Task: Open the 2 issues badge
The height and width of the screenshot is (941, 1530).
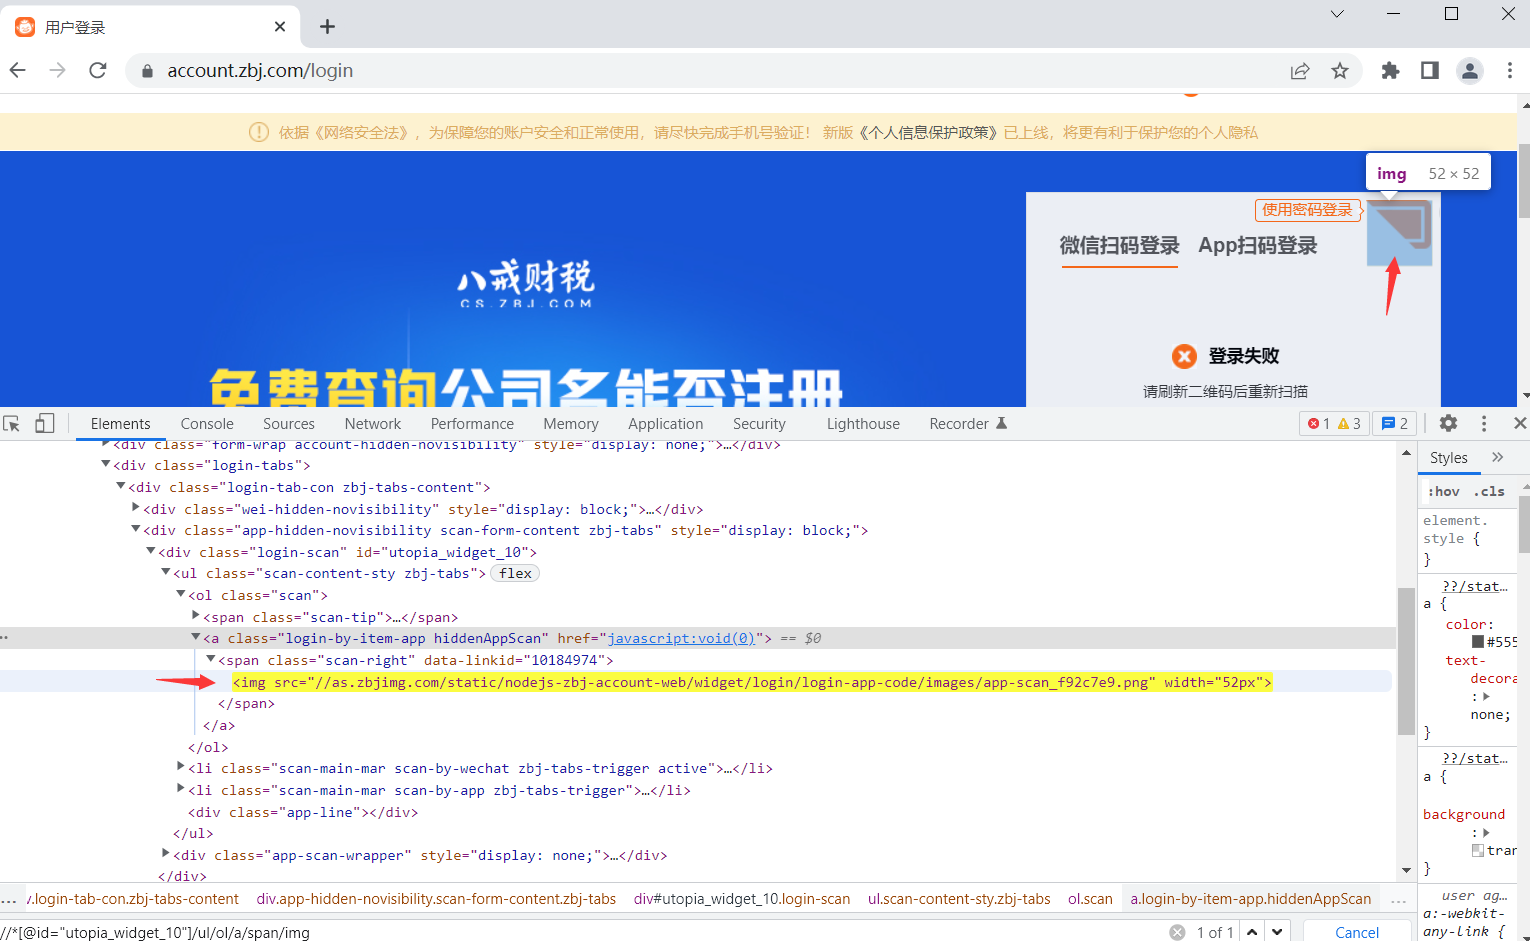Action: point(1394,424)
